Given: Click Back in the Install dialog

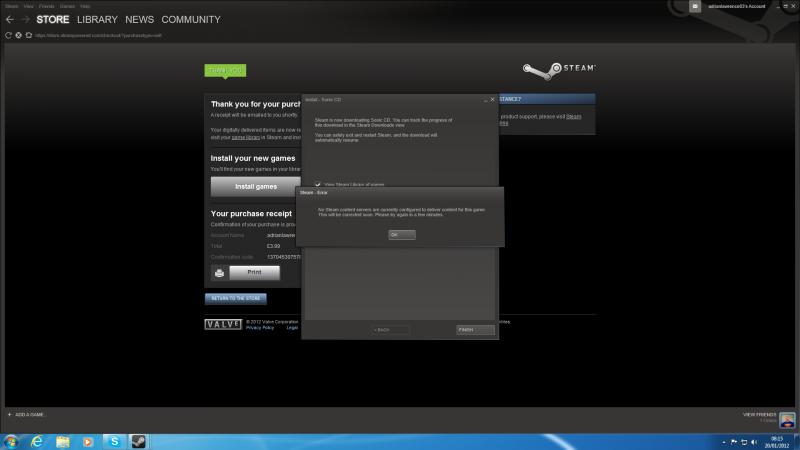Looking at the screenshot, I should tap(390, 330).
